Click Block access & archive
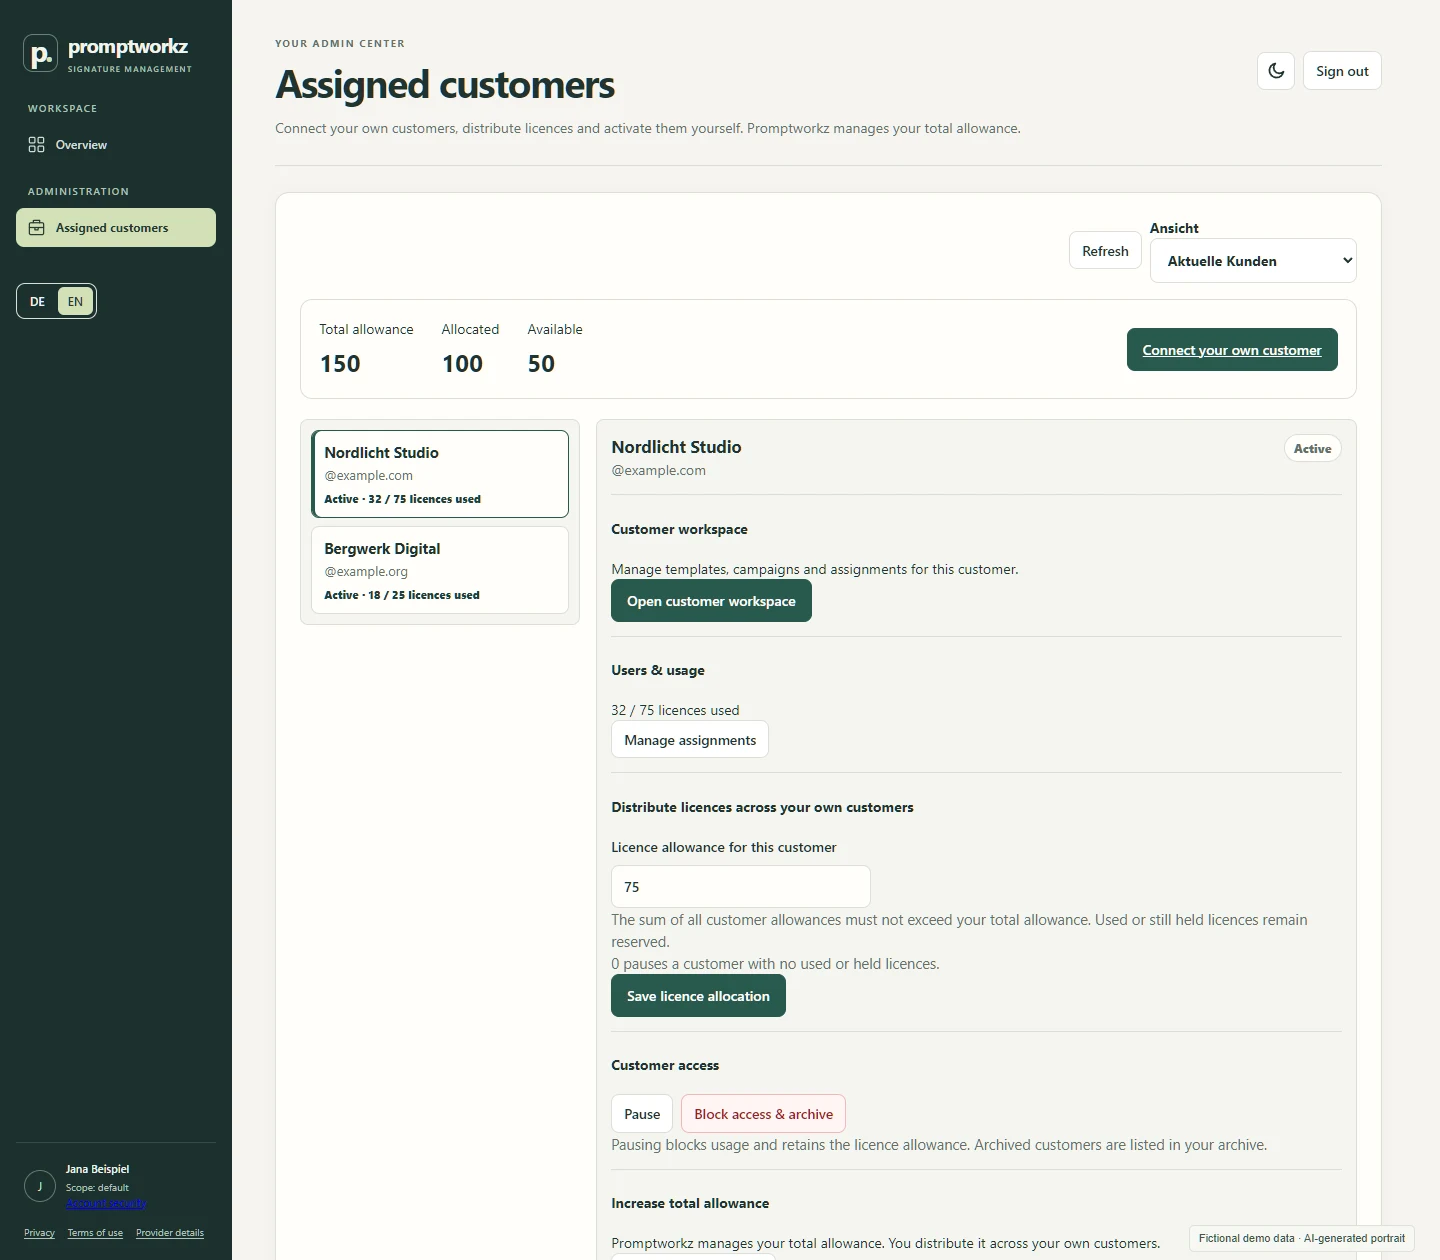 click(763, 1114)
